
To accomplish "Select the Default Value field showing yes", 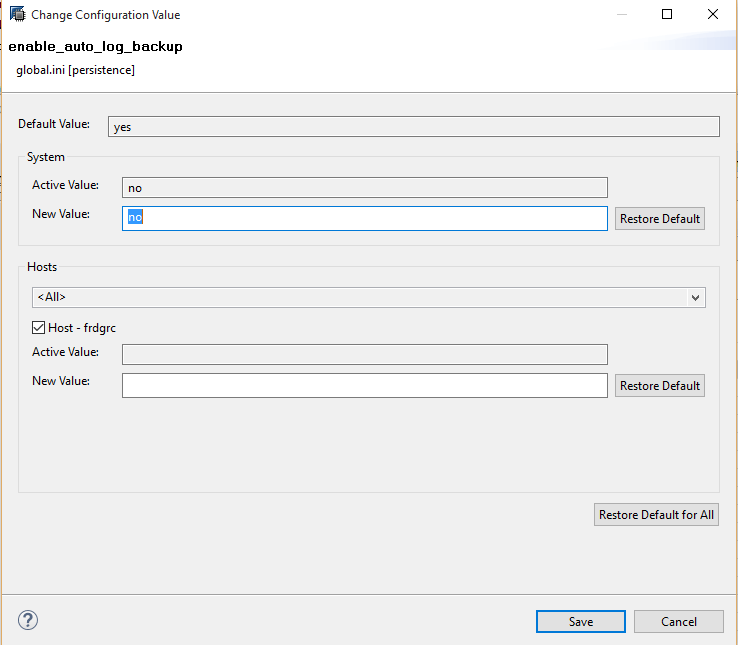I will [x=414, y=127].
